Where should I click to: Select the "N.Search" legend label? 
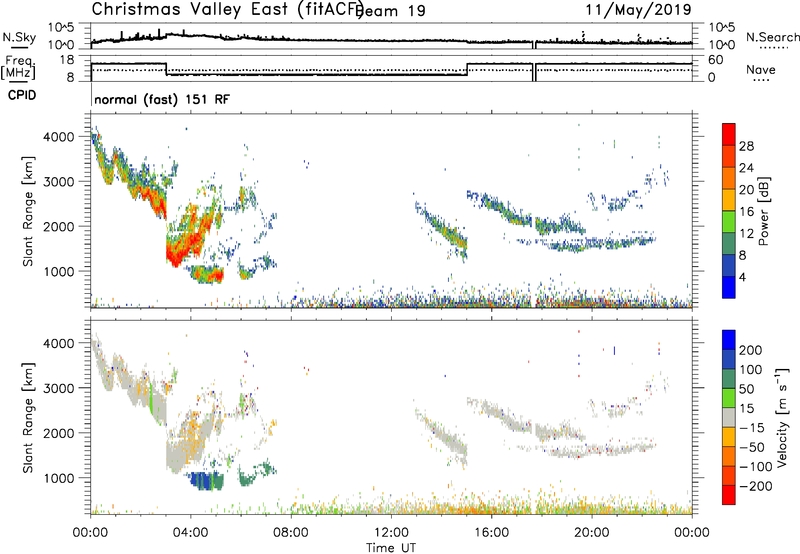click(x=773, y=37)
